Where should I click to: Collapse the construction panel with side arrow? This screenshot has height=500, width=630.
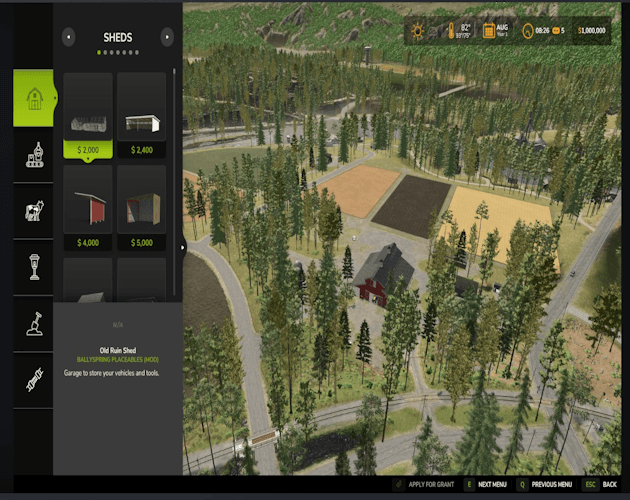tap(183, 248)
